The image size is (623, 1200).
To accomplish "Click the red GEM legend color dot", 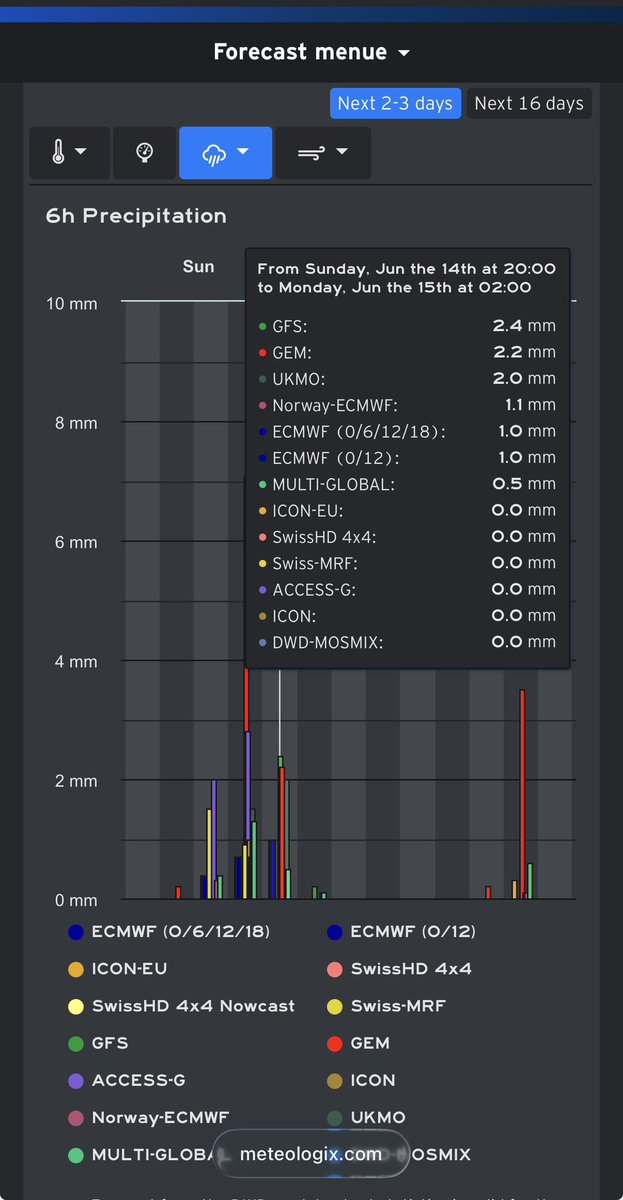I will point(335,1043).
